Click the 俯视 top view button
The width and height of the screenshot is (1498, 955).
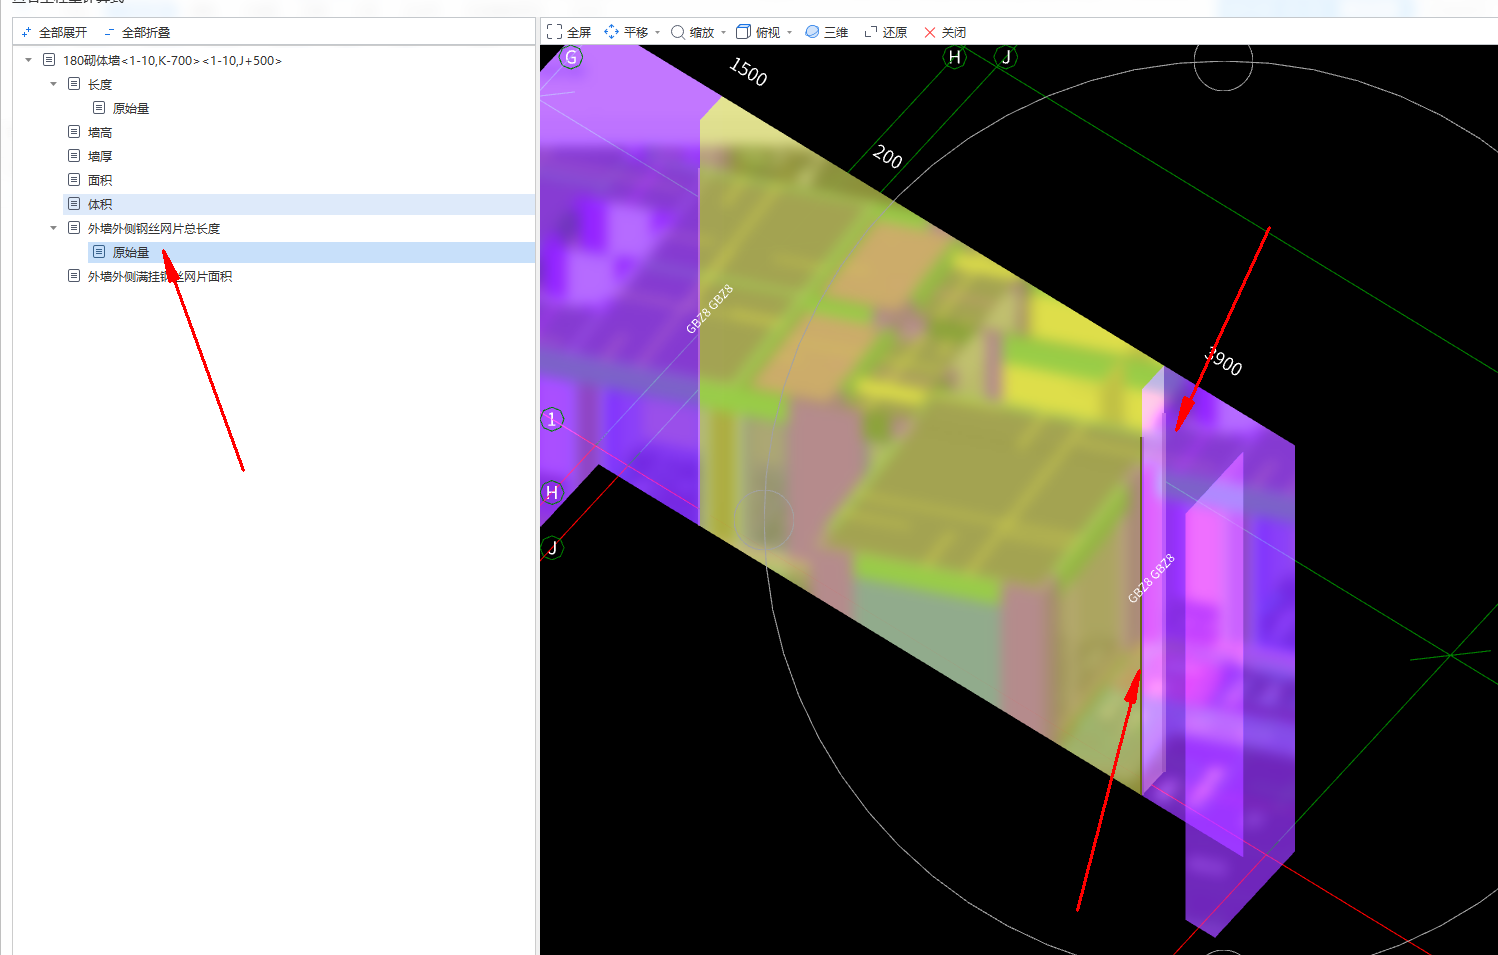pos(758,33)
